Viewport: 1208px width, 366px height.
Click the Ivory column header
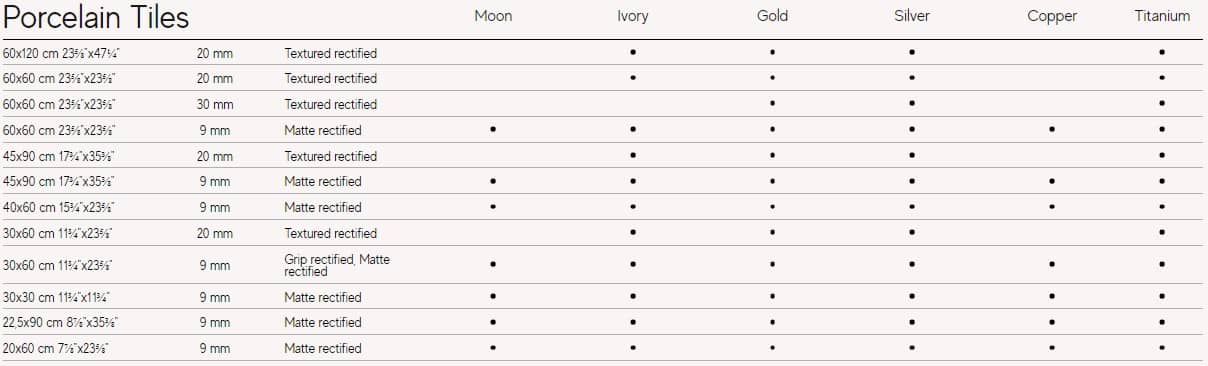click(633, 16)
